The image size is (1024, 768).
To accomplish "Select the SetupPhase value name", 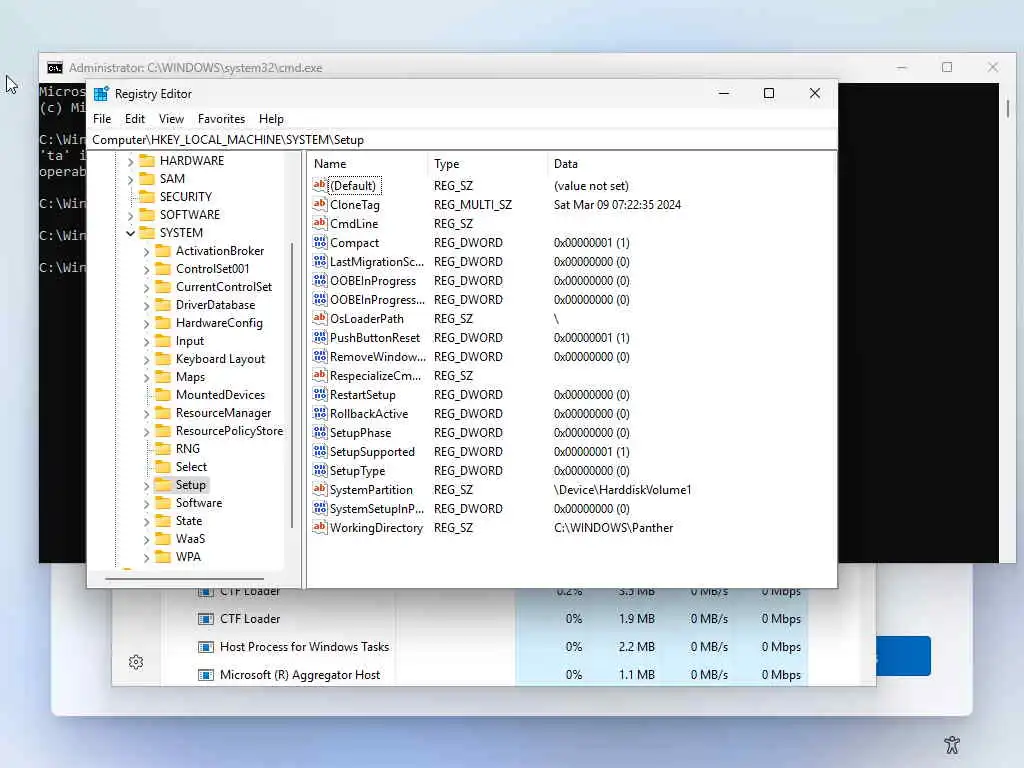I will click(360, 432).
